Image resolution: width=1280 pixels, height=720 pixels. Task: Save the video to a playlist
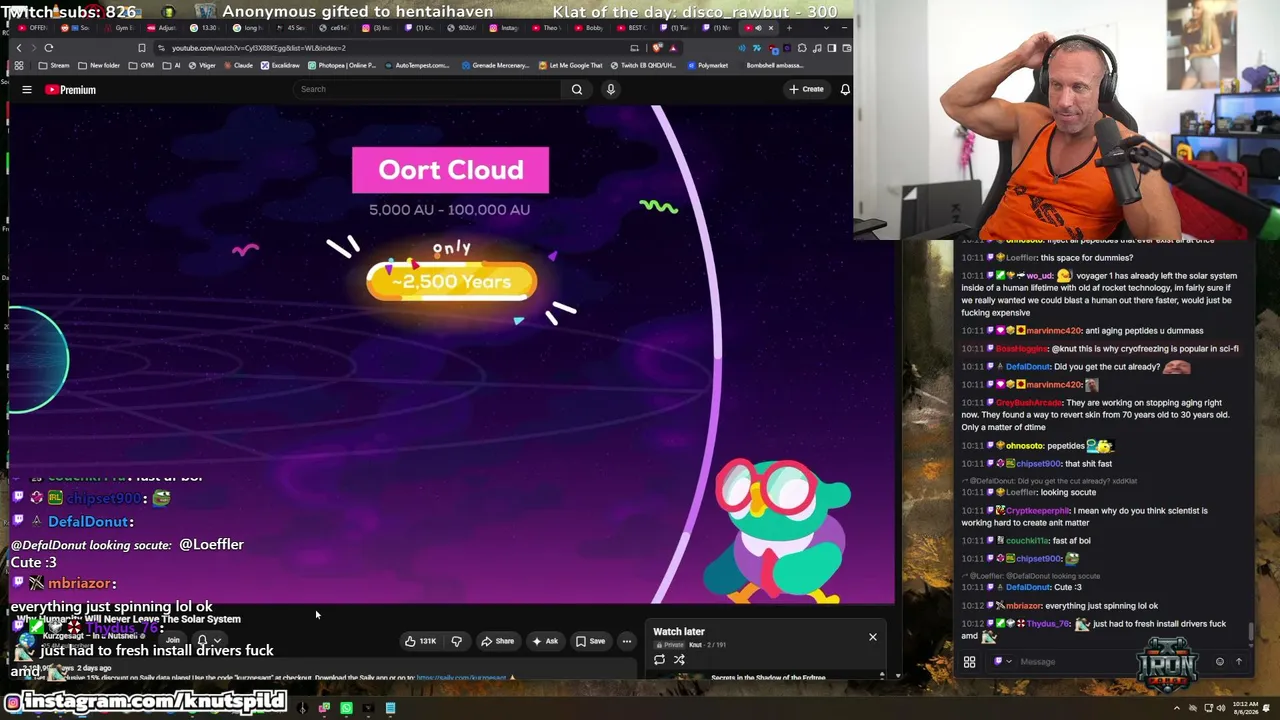click(x=590, y=641)
